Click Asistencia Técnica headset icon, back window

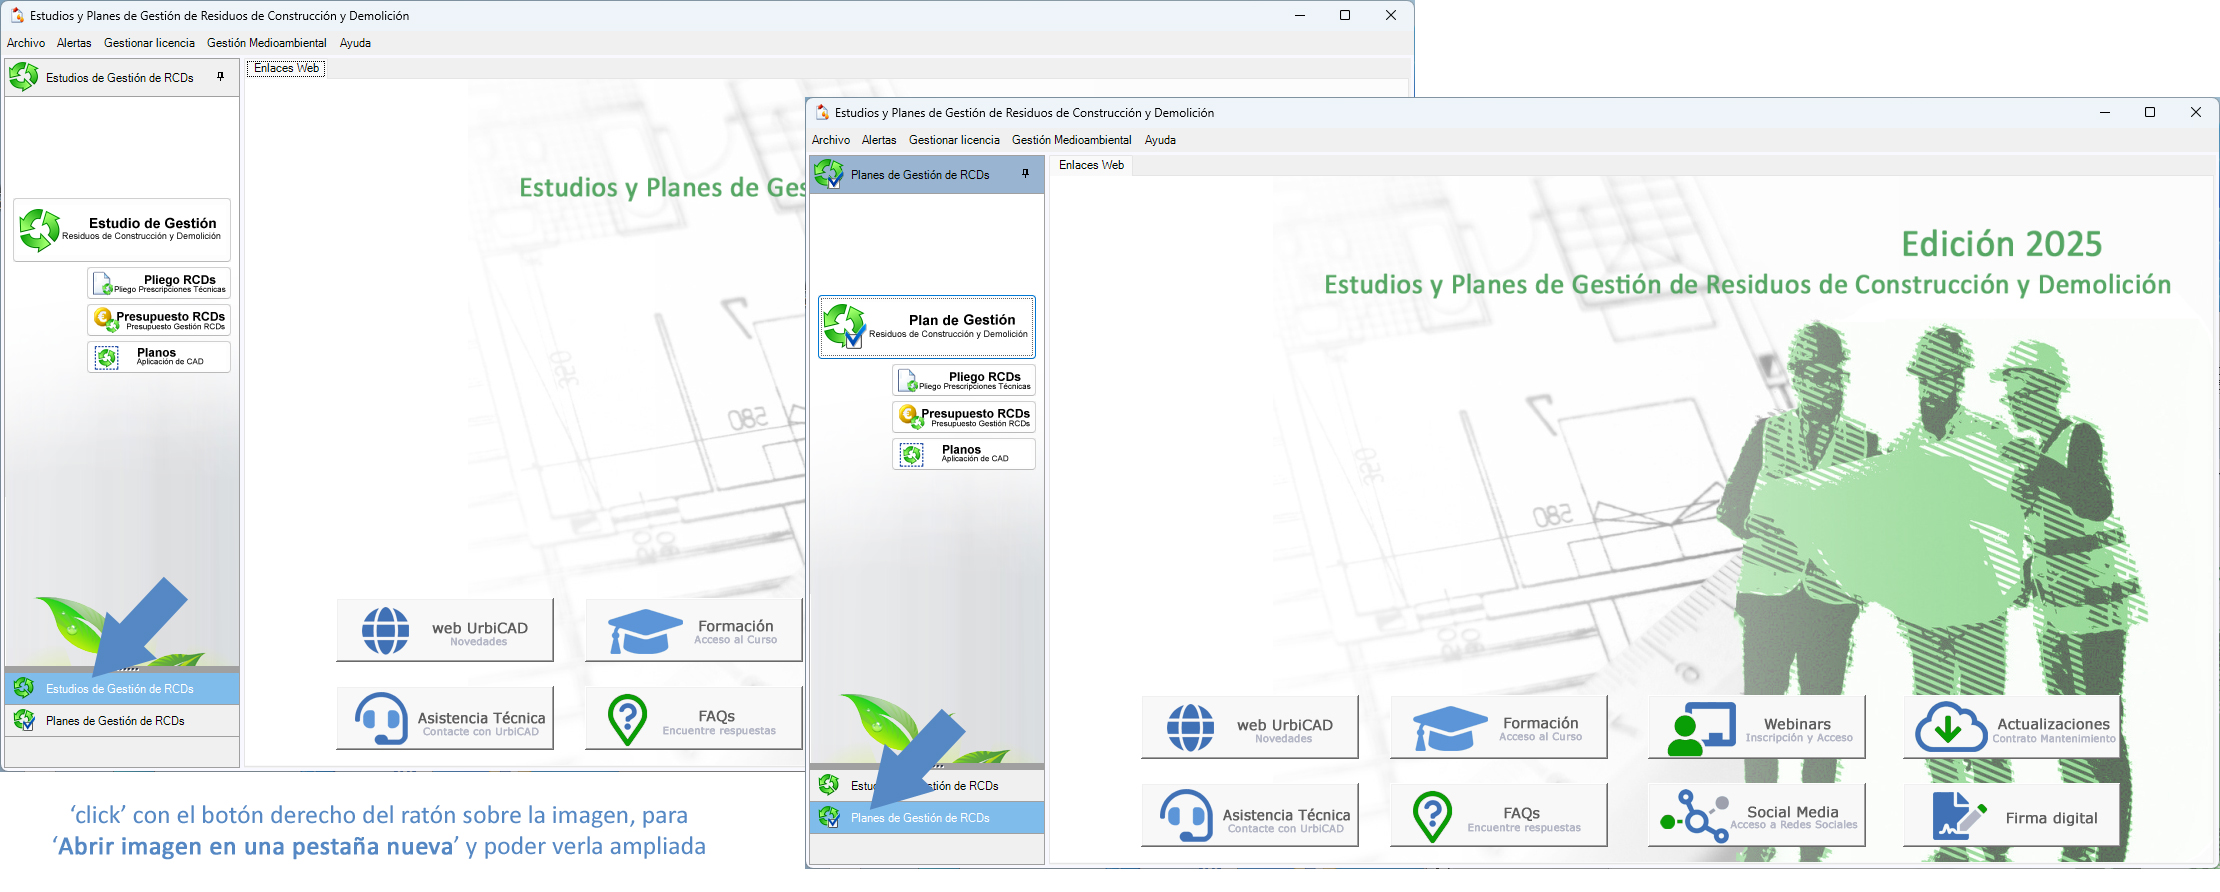tap(382, 719)
